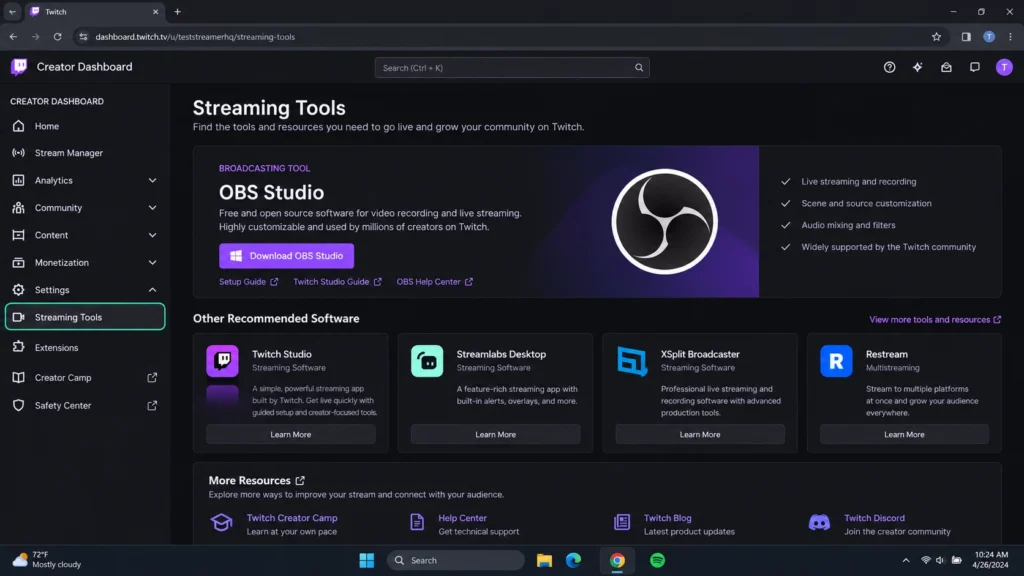
Task: Open the Windows Start menu
Action: click(366, 560)
